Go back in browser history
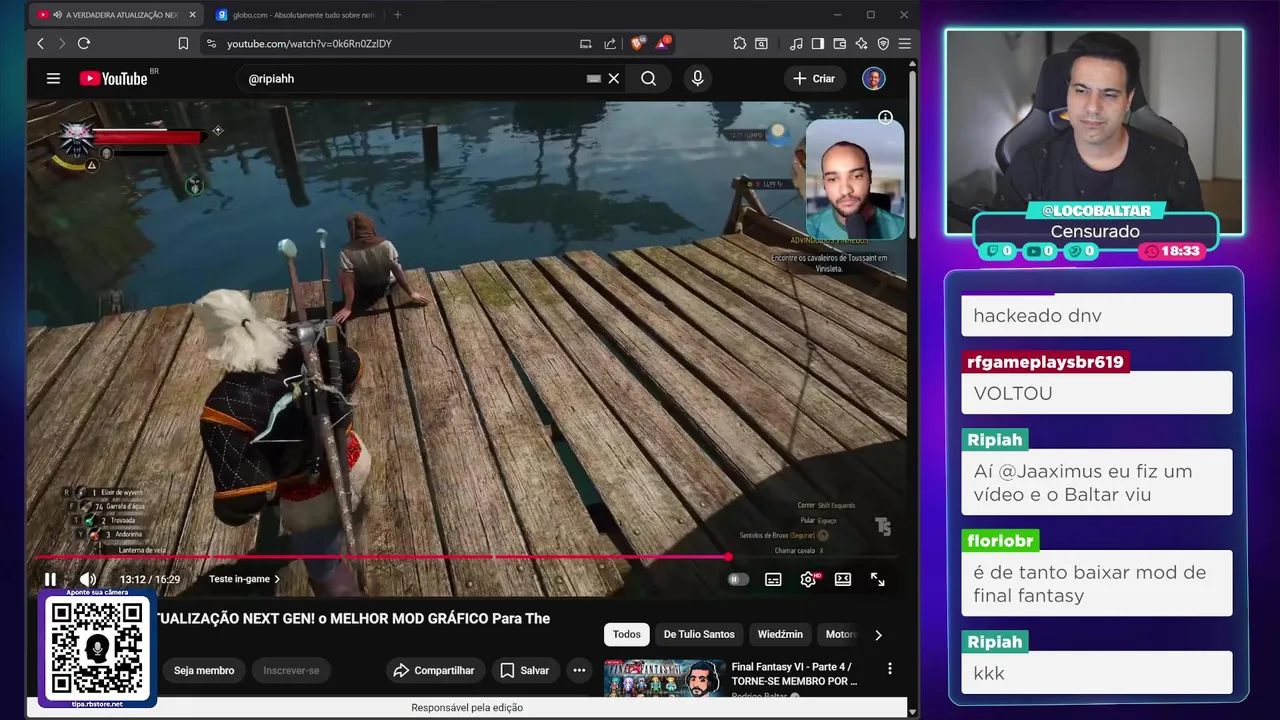This screenshot has width=1280, height=720. pos(40,43)
